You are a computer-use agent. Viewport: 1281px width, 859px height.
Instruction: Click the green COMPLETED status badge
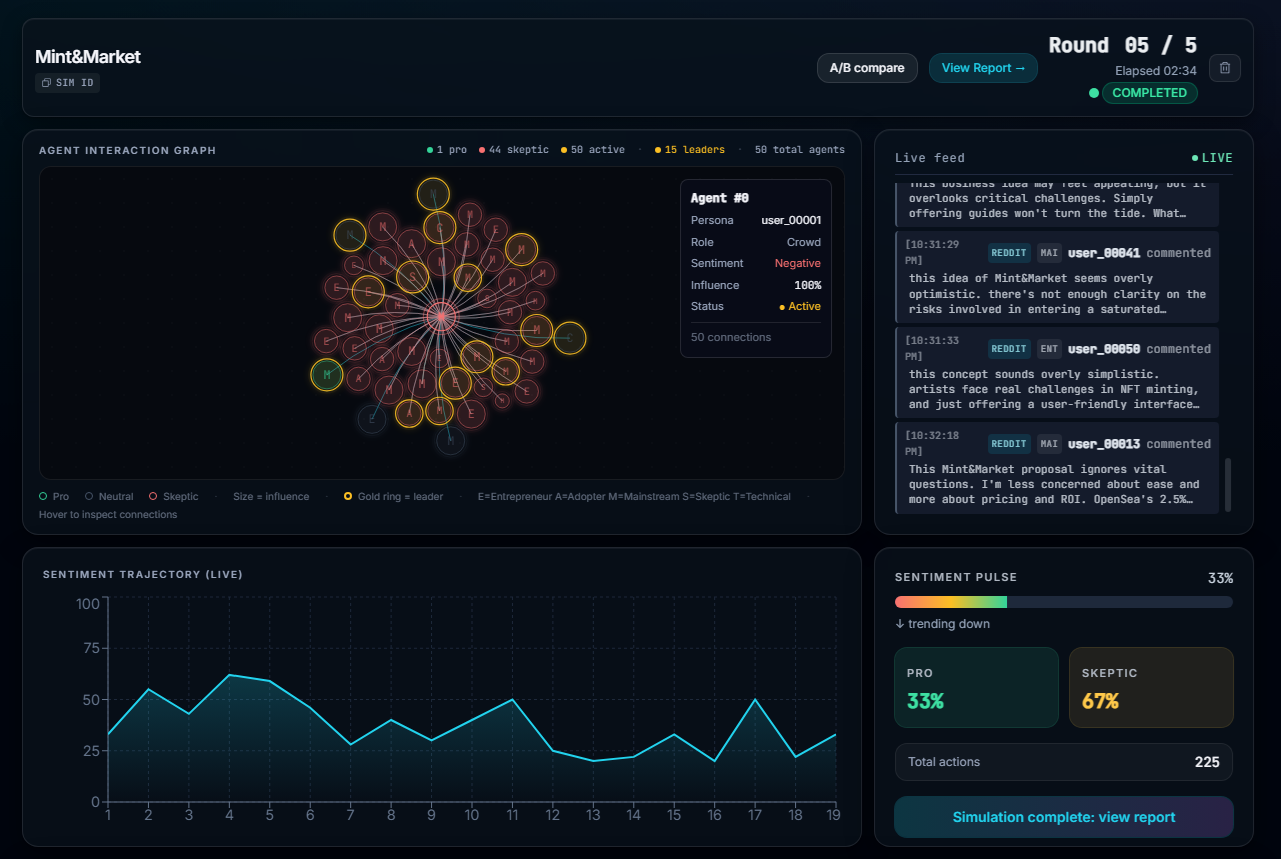1149,93
